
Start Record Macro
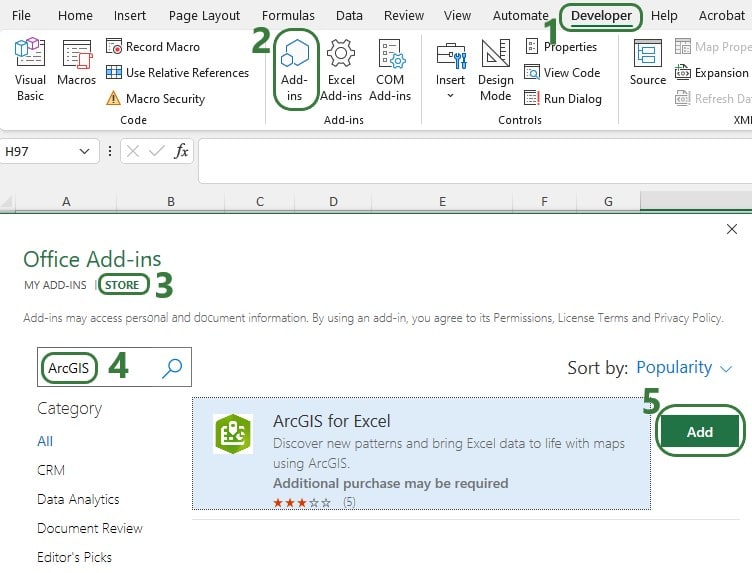[x=153, y=47]
